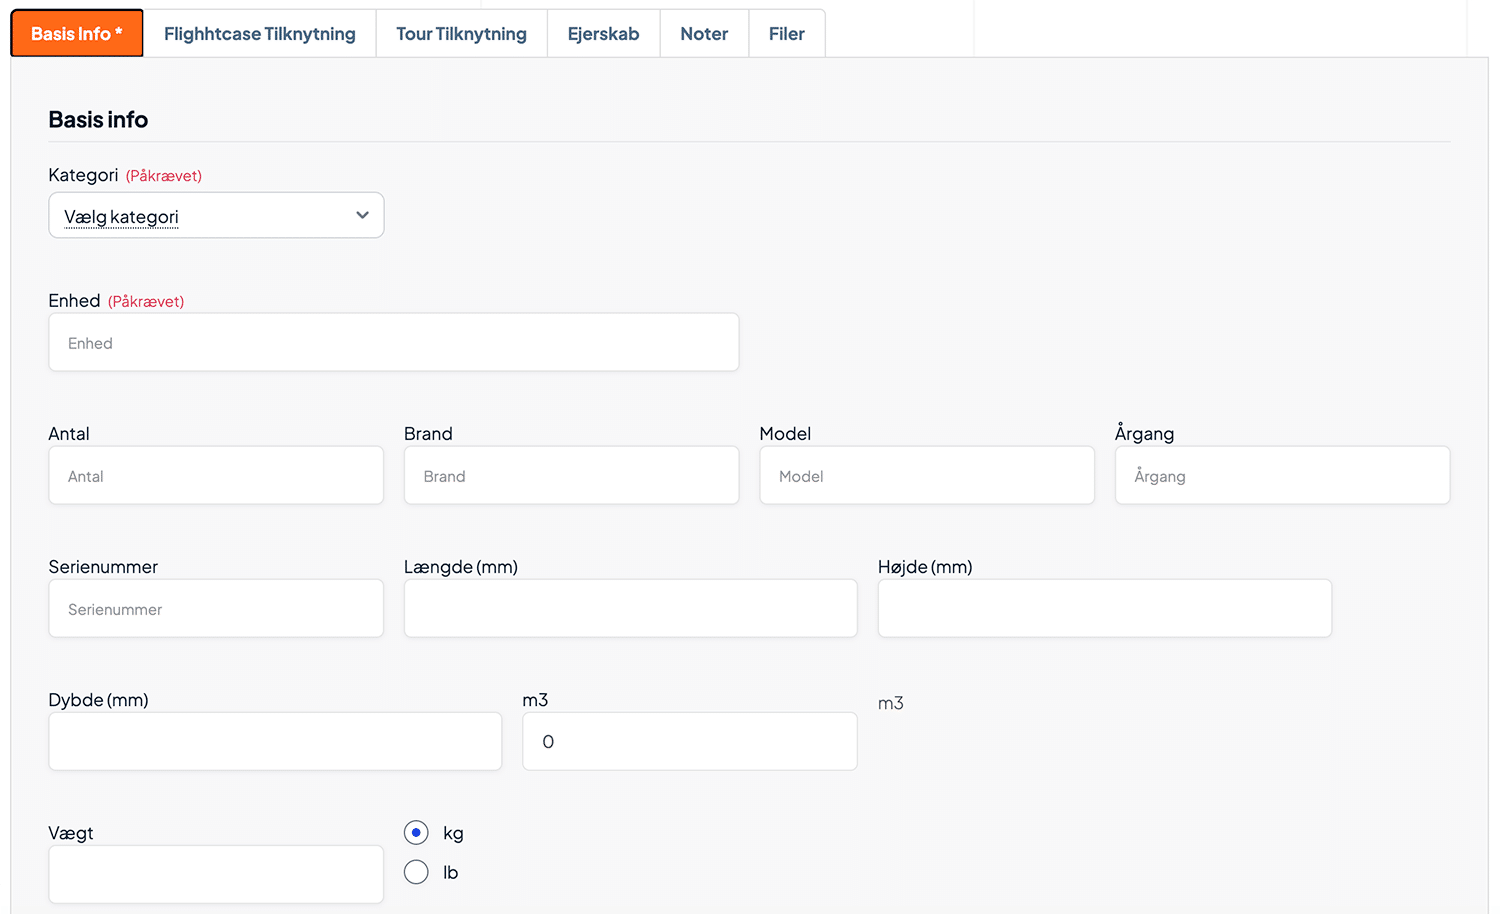Focus the Serienummer field
This screenshot has height=914, width=1500.
pyautogui.click(x=216, y=609)
